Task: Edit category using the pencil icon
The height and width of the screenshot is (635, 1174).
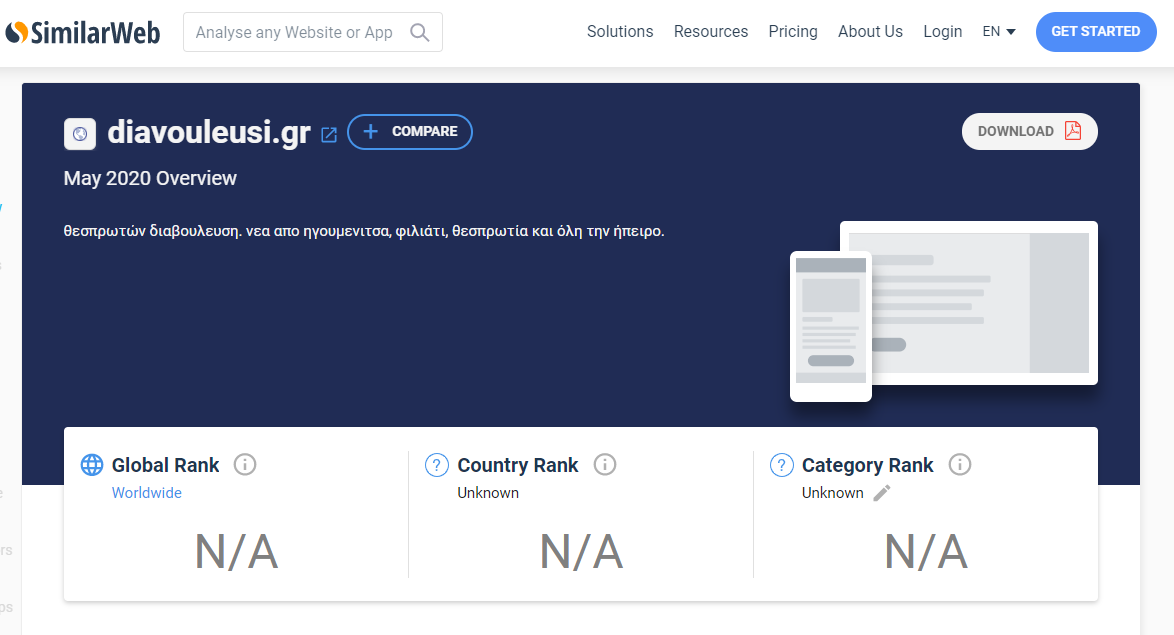Action: pos(882,493)
